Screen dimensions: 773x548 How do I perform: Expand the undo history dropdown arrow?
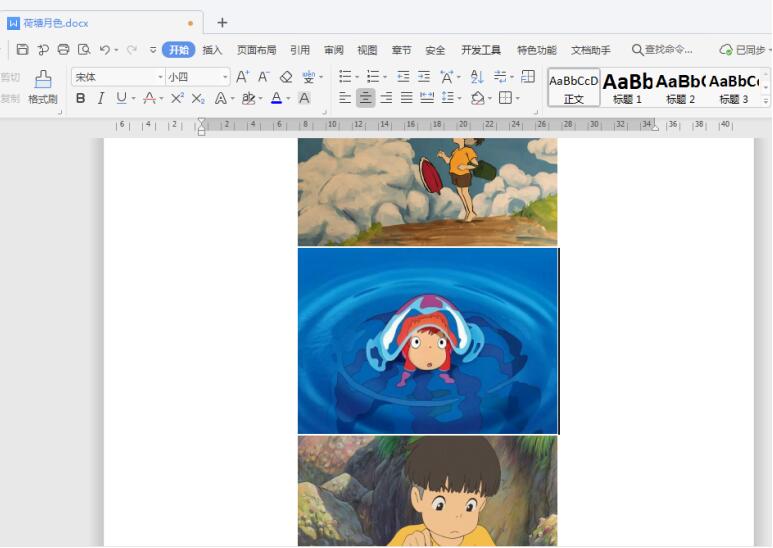(116, 50)
